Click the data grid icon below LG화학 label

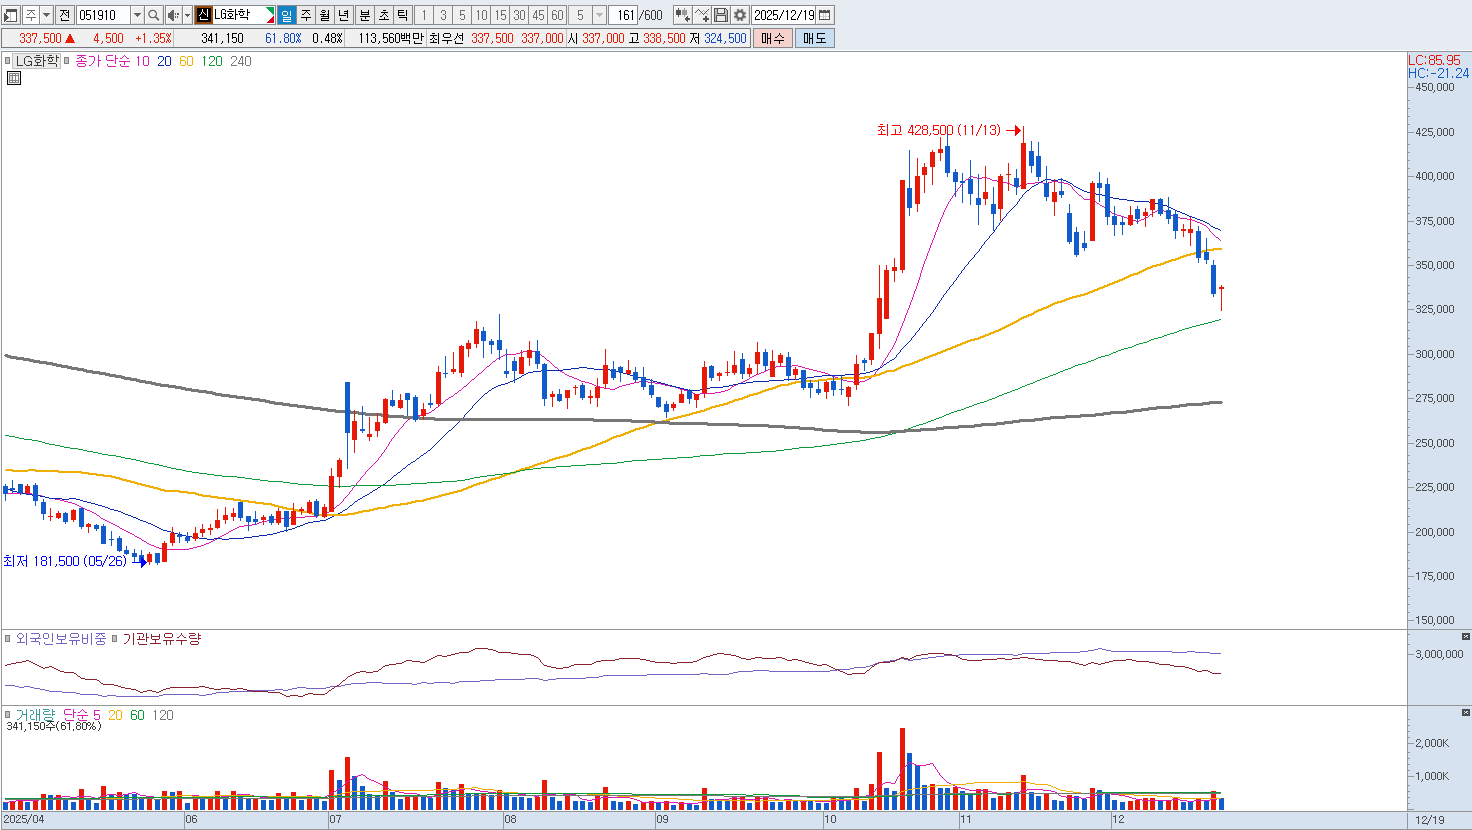click(13, 78)
